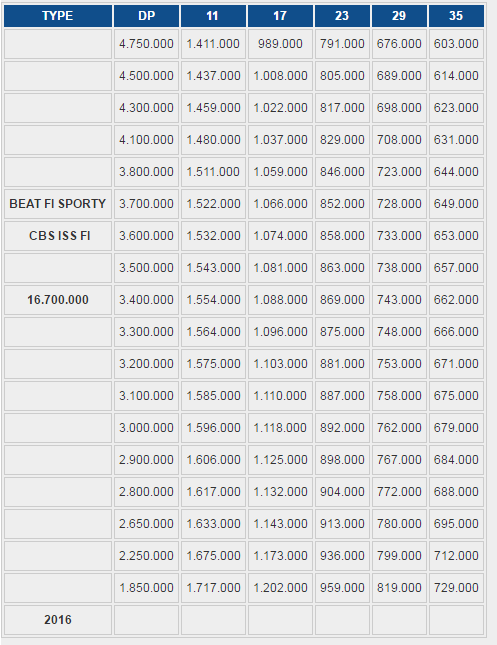
Task: Click the 2016 year cell
Action: 58,620
